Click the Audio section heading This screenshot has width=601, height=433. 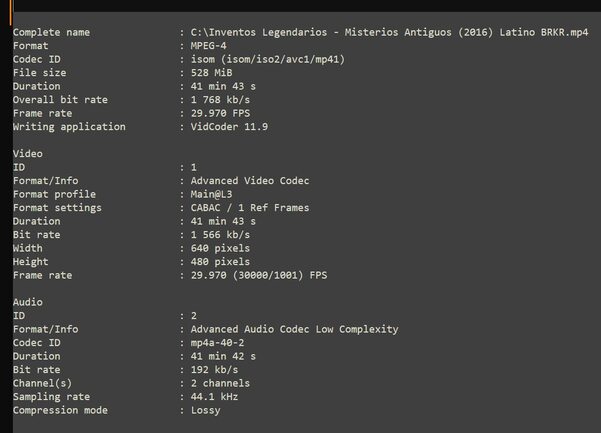click(x=27, y=302)
